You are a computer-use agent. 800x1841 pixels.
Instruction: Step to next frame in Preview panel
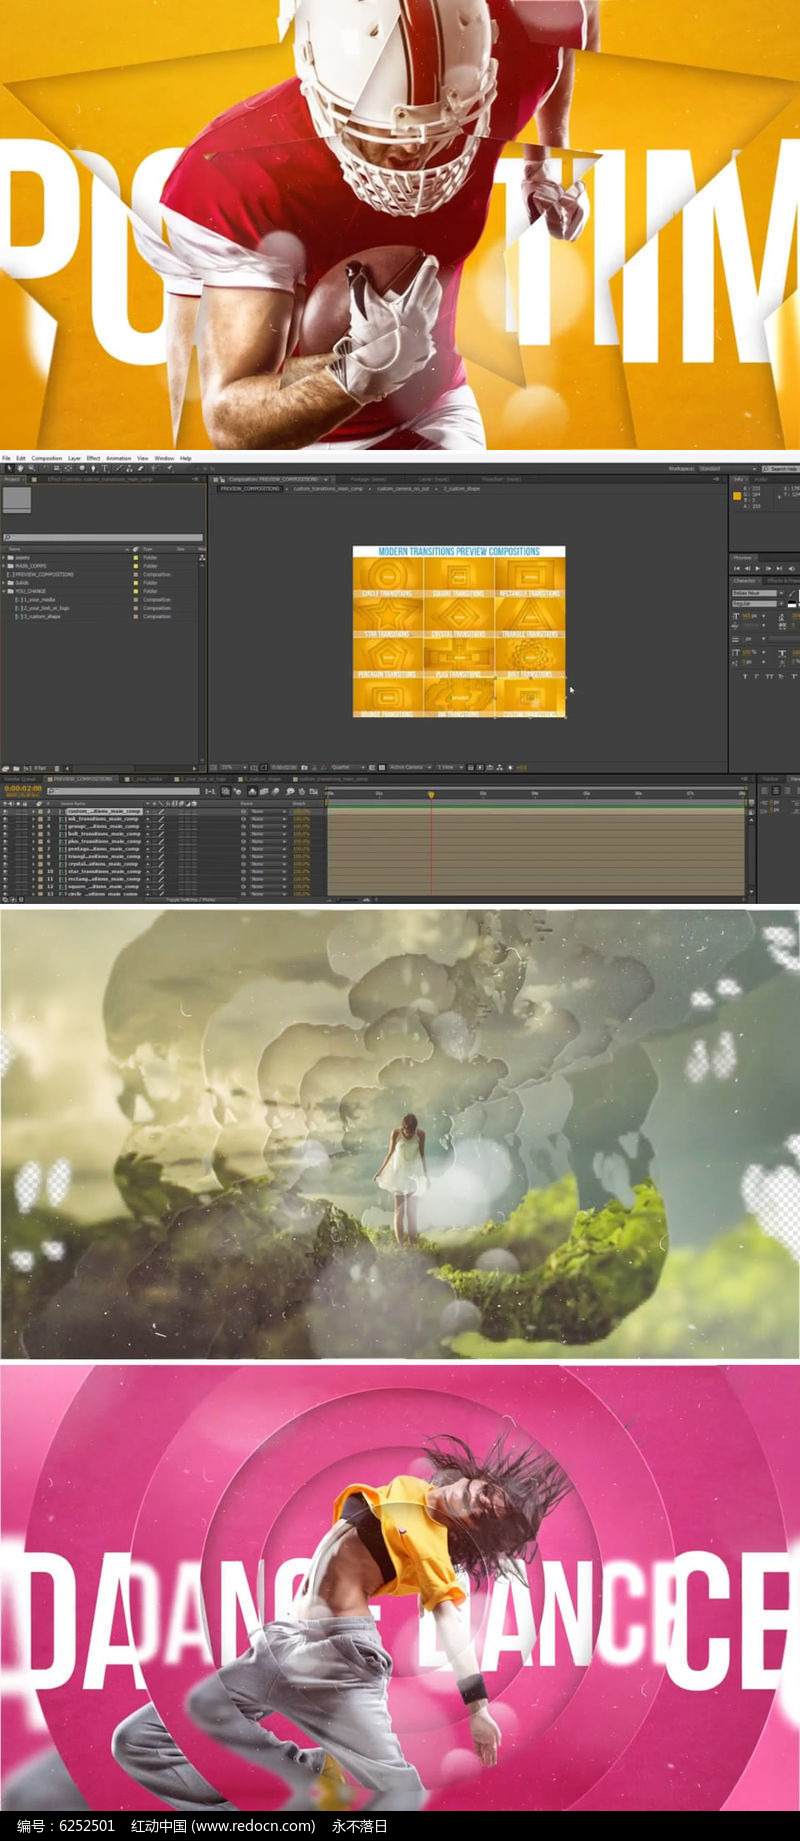[767, 568]
